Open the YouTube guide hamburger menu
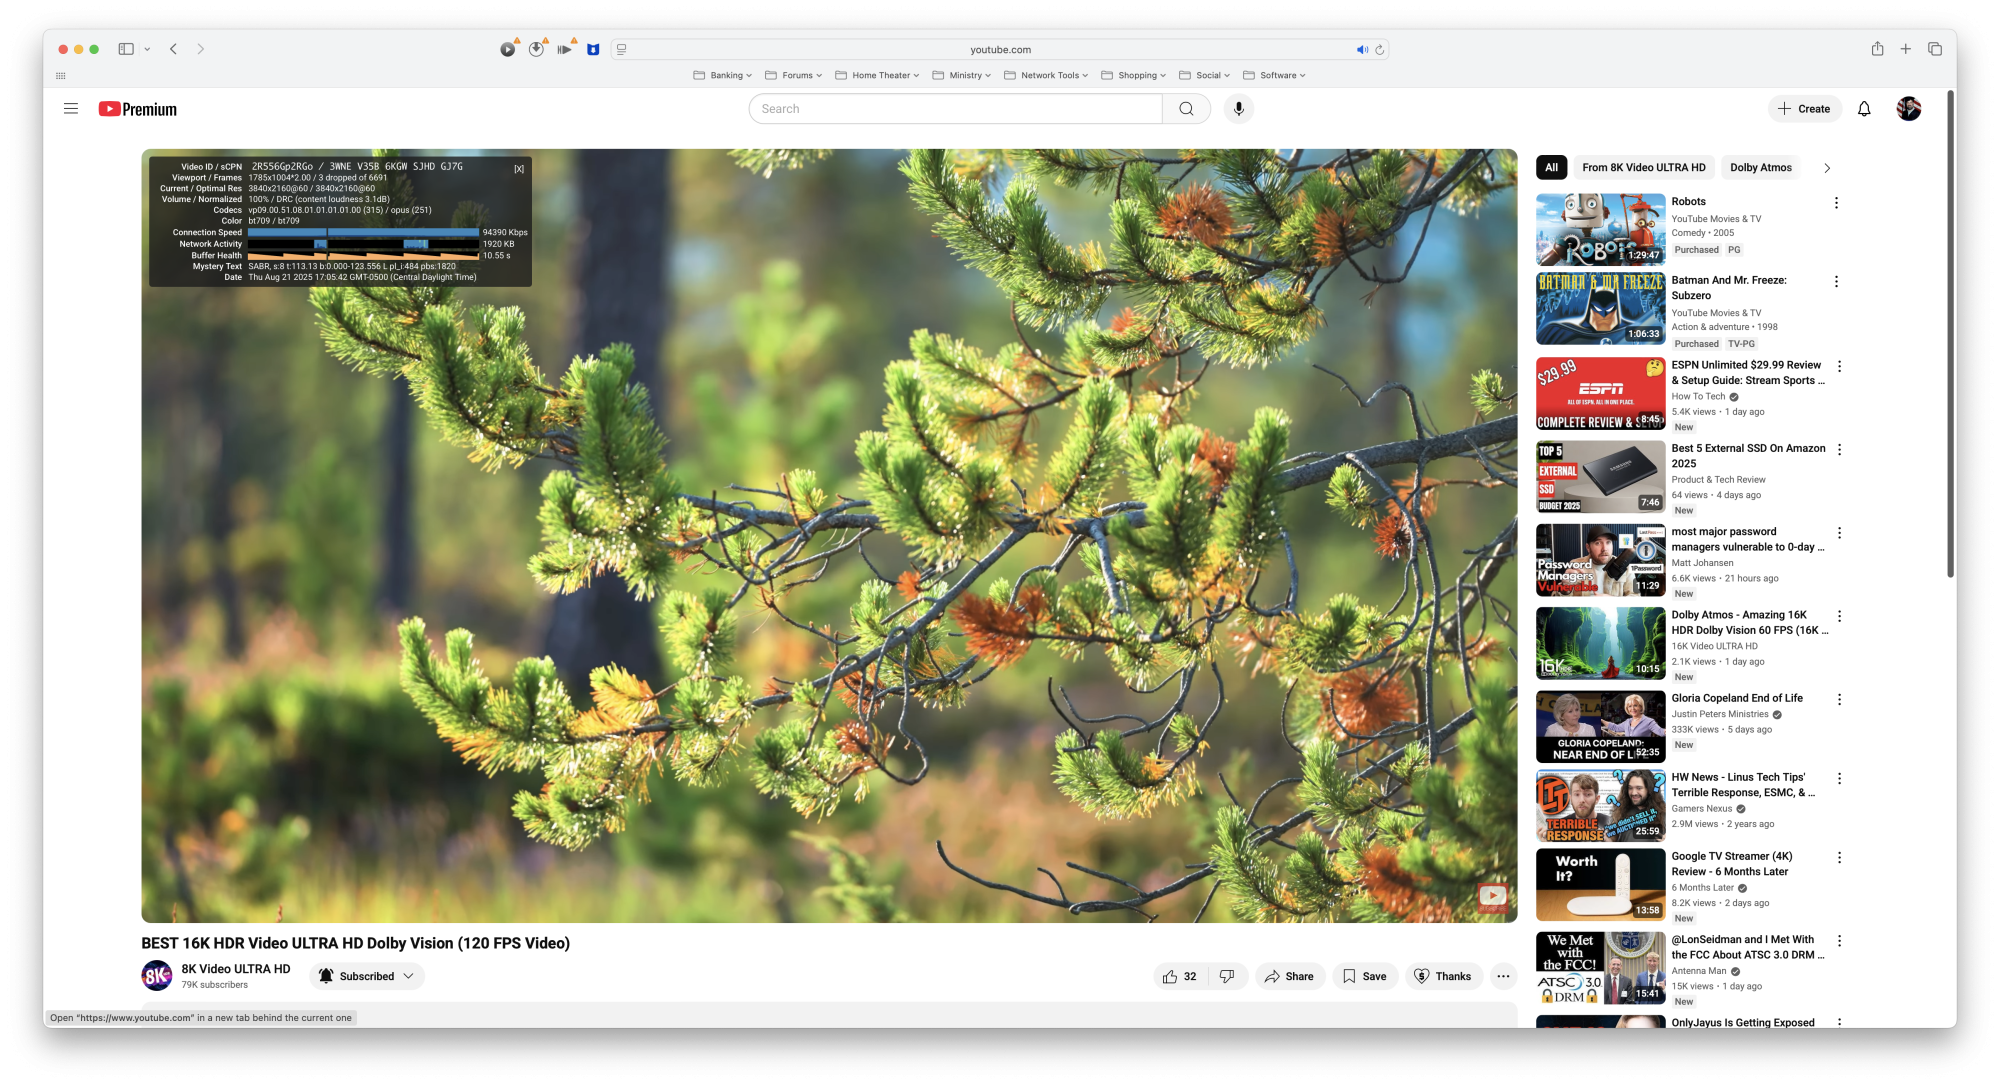2000x1085 pixels. (71, 109)
